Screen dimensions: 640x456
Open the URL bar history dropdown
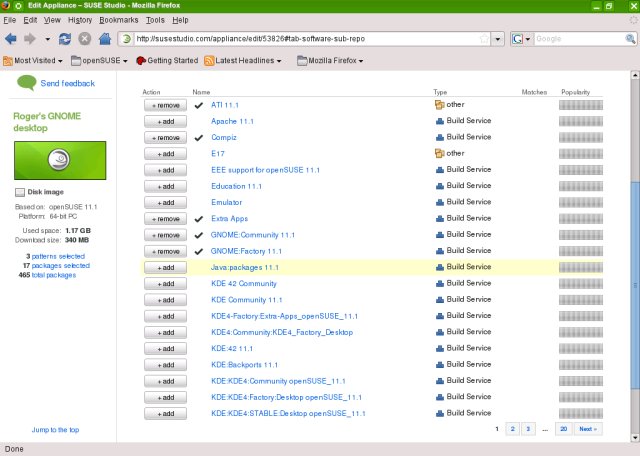tap(498, 39)
